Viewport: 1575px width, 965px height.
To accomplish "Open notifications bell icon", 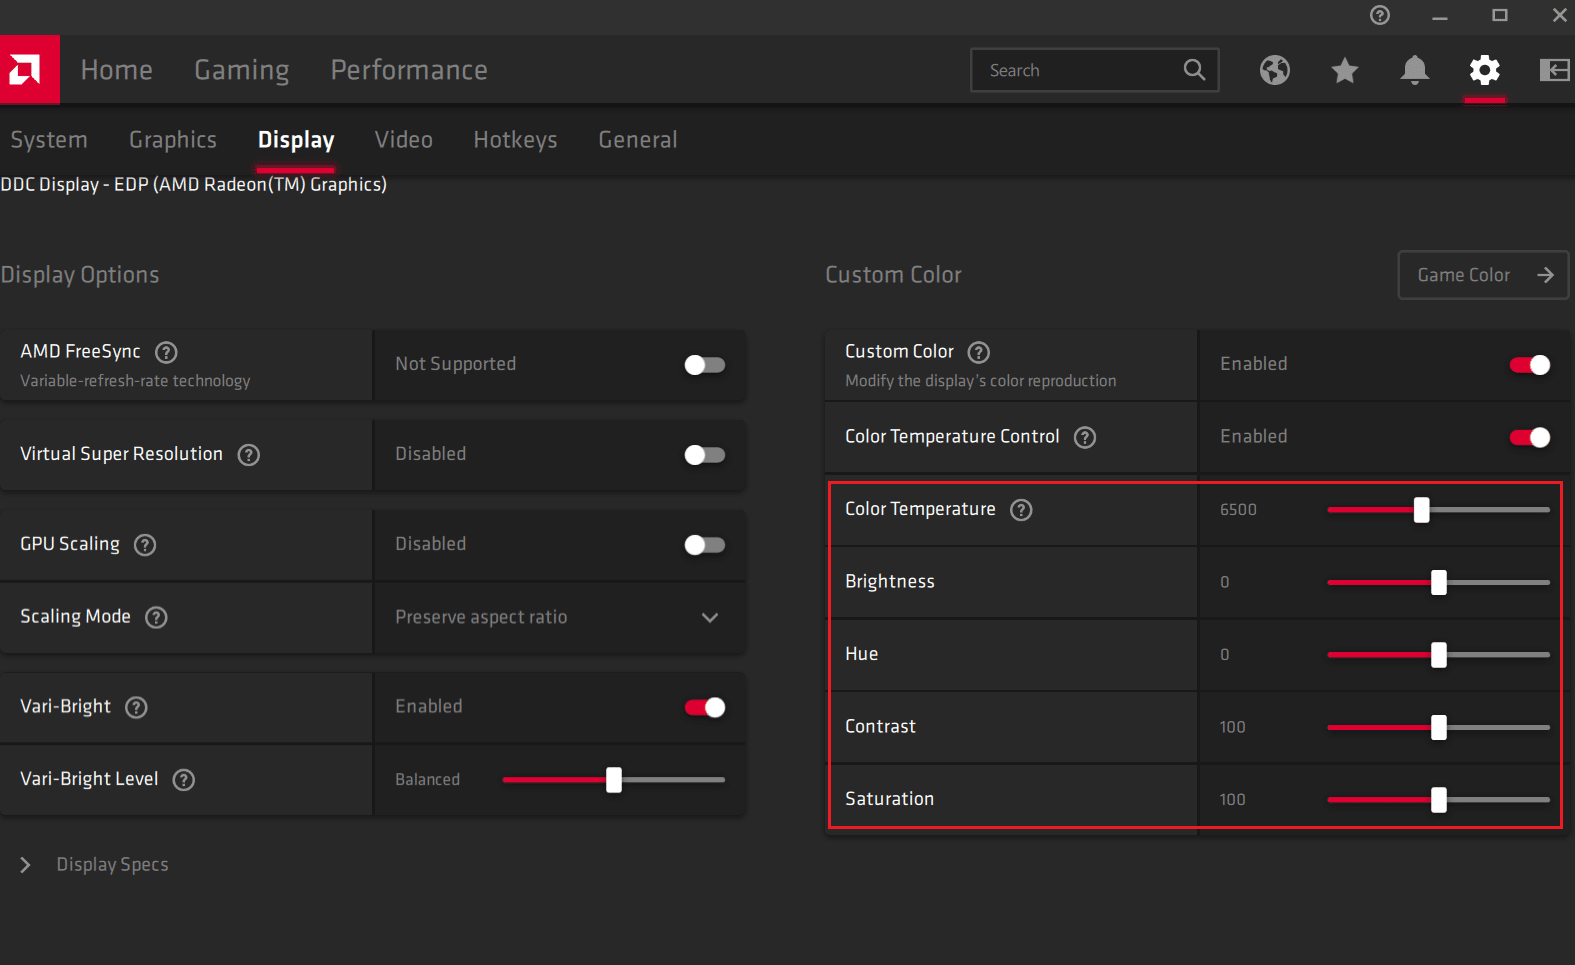I will 1414,70.
